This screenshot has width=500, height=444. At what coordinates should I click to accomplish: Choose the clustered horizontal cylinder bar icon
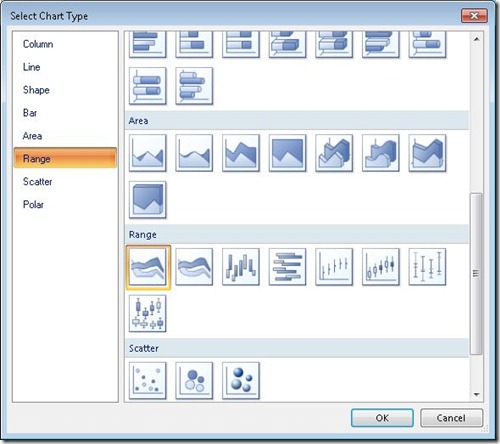[194, 86]
